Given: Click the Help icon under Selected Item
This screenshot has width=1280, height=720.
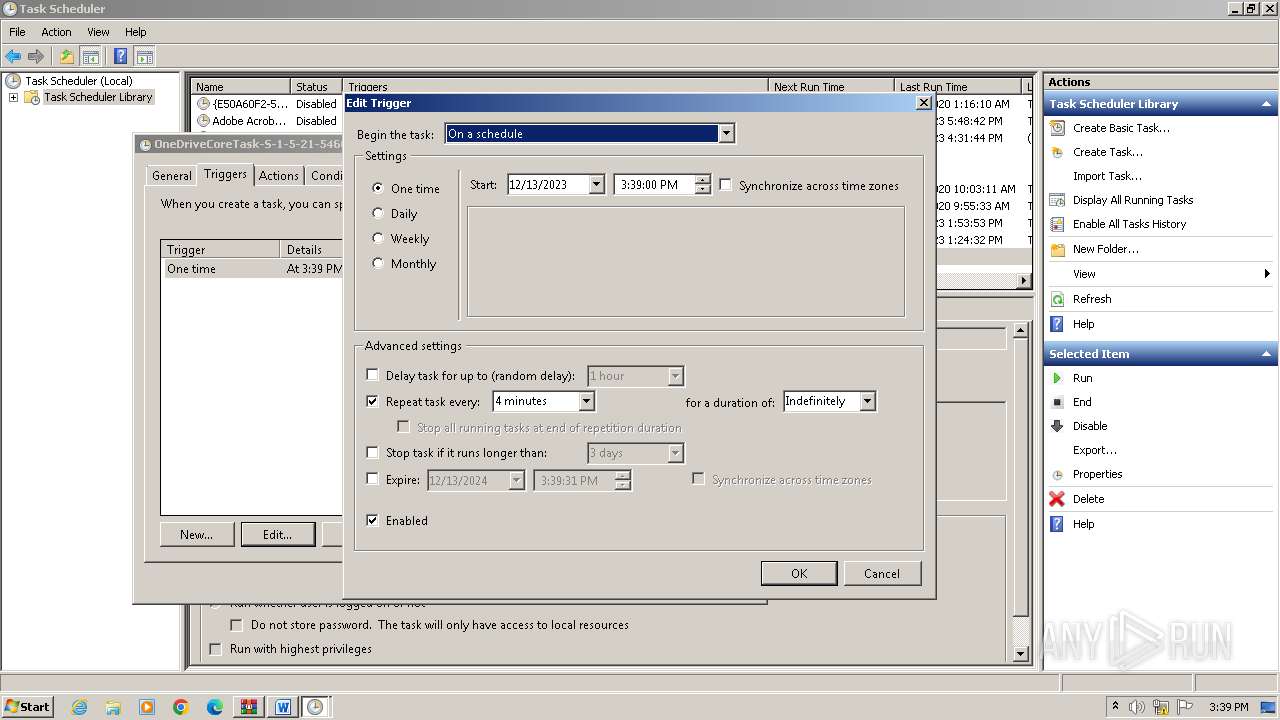Looking at the screenshot, I should click(1057, 524).
